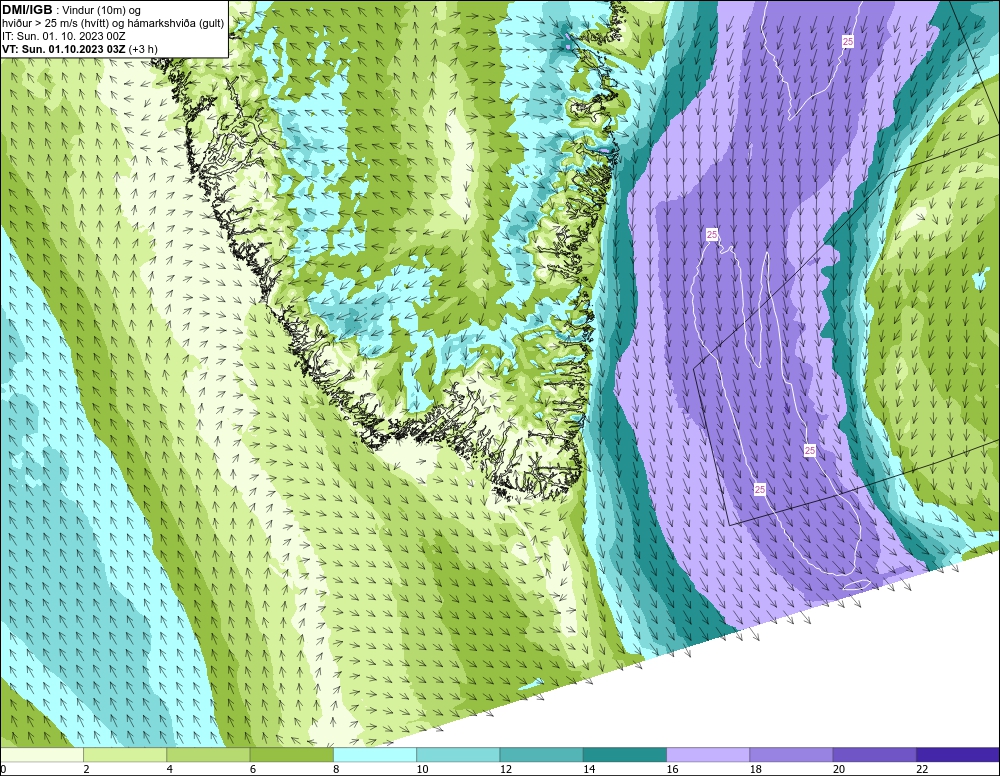Click the lowest '25' gust contour label on the map

(x=760, y=490)
